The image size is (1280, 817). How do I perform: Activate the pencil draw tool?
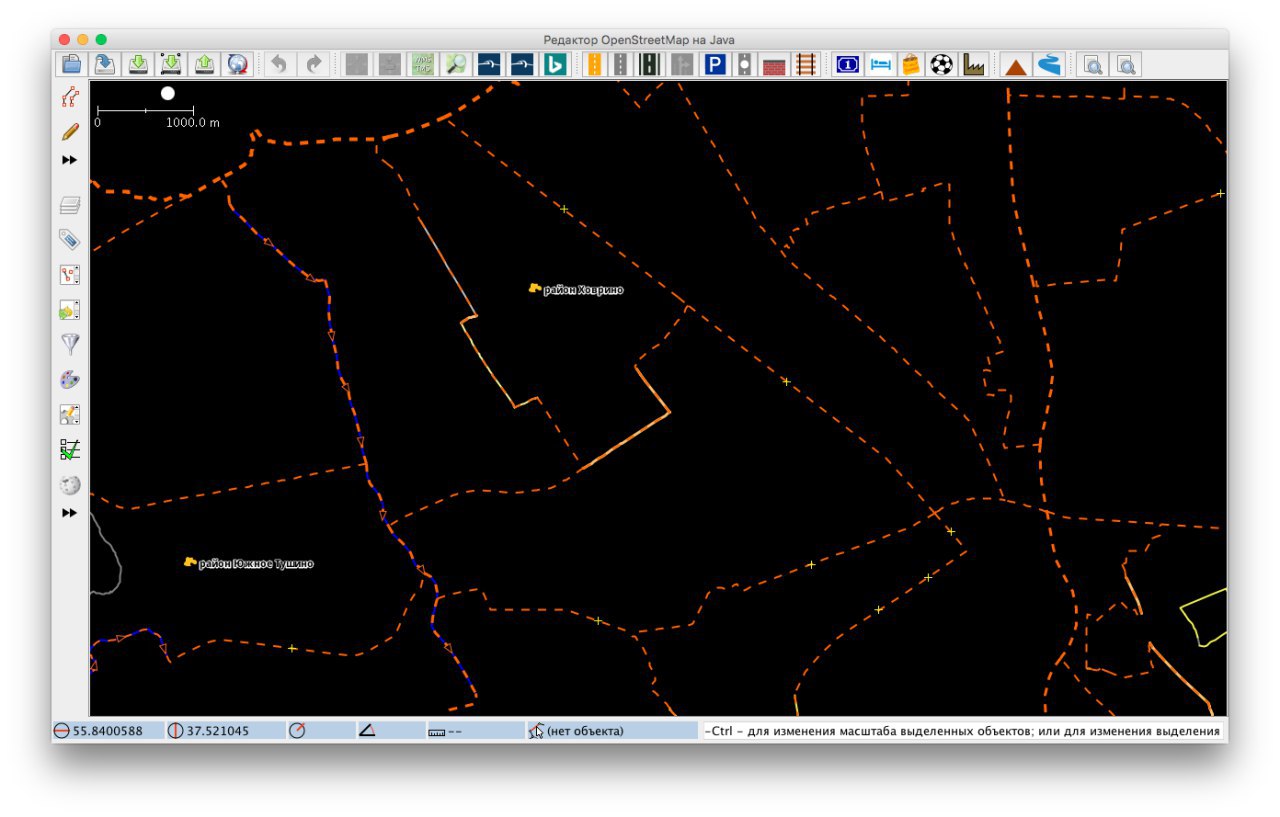tap(69, 131)
